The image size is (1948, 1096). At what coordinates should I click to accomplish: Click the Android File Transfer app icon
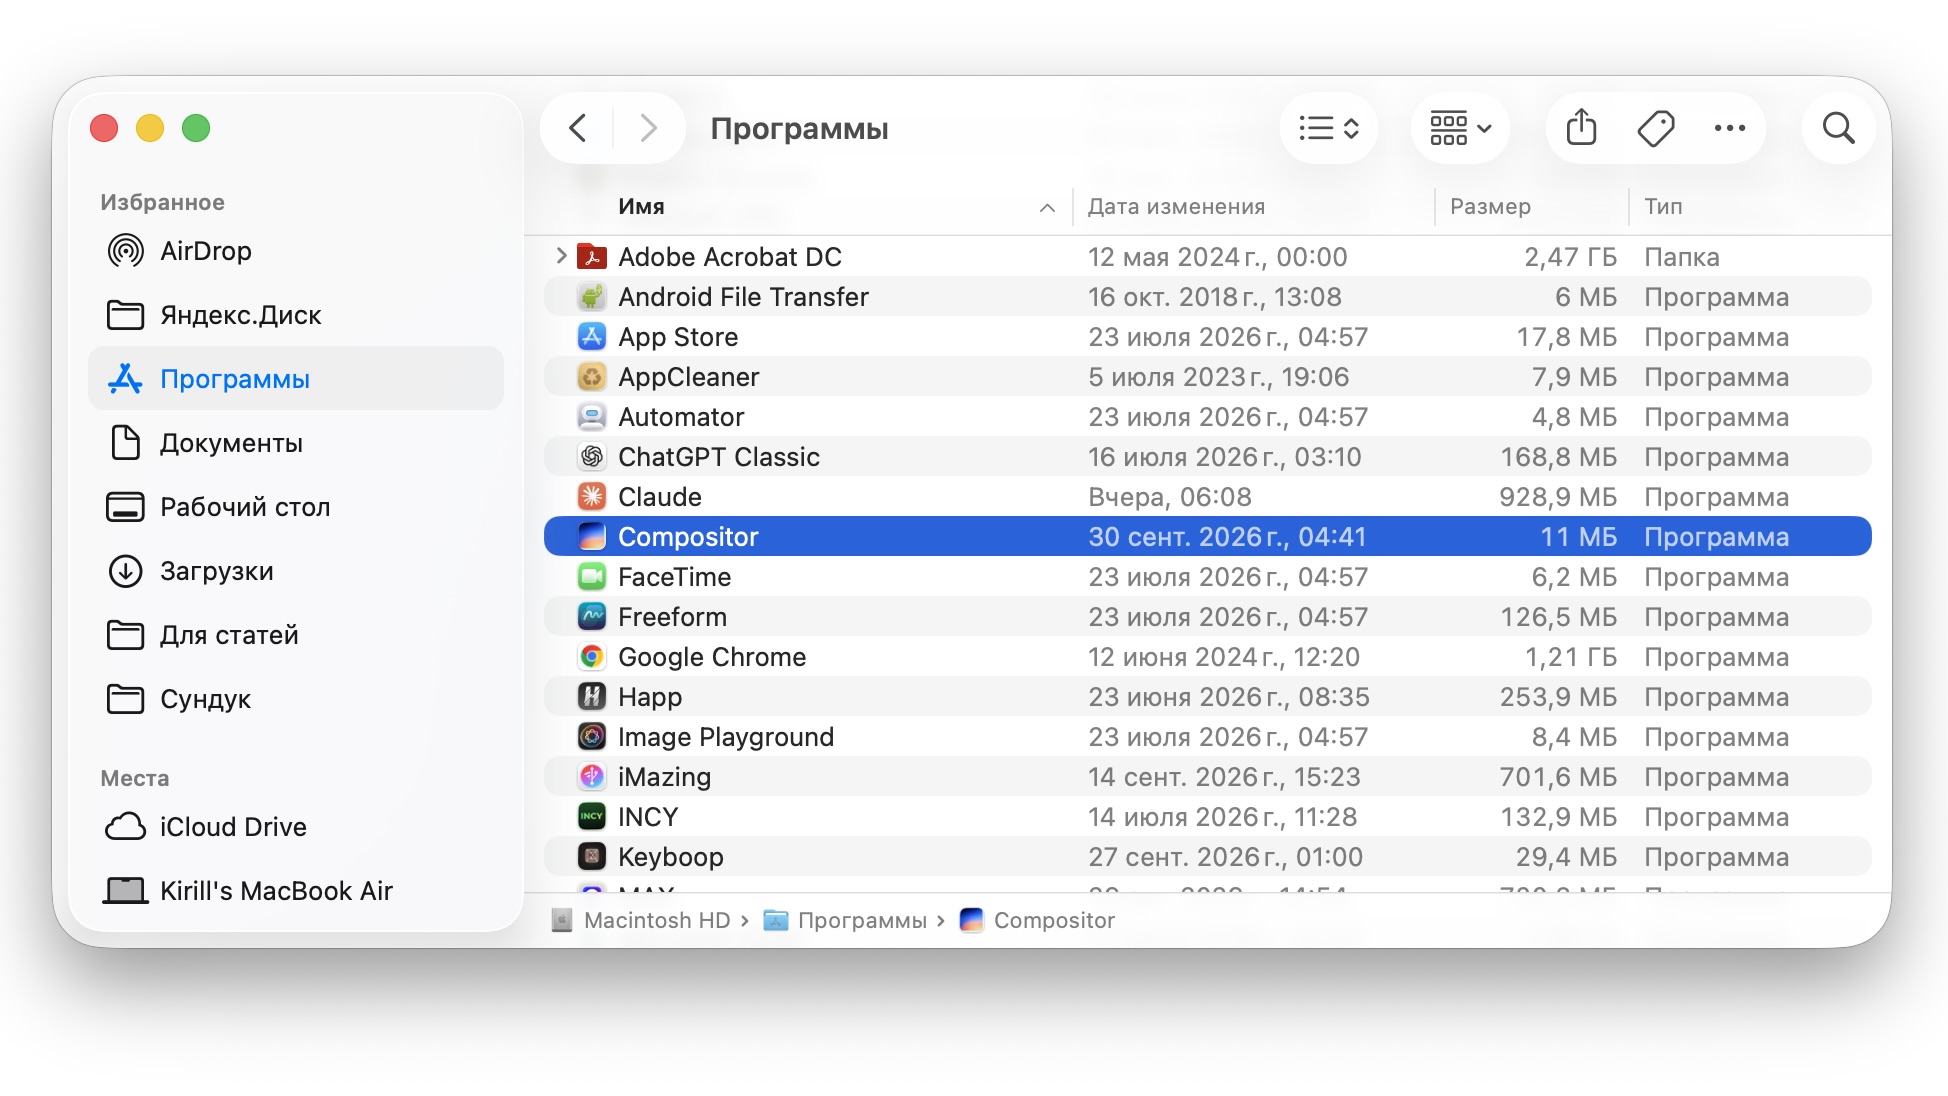(x=592, y=297)
